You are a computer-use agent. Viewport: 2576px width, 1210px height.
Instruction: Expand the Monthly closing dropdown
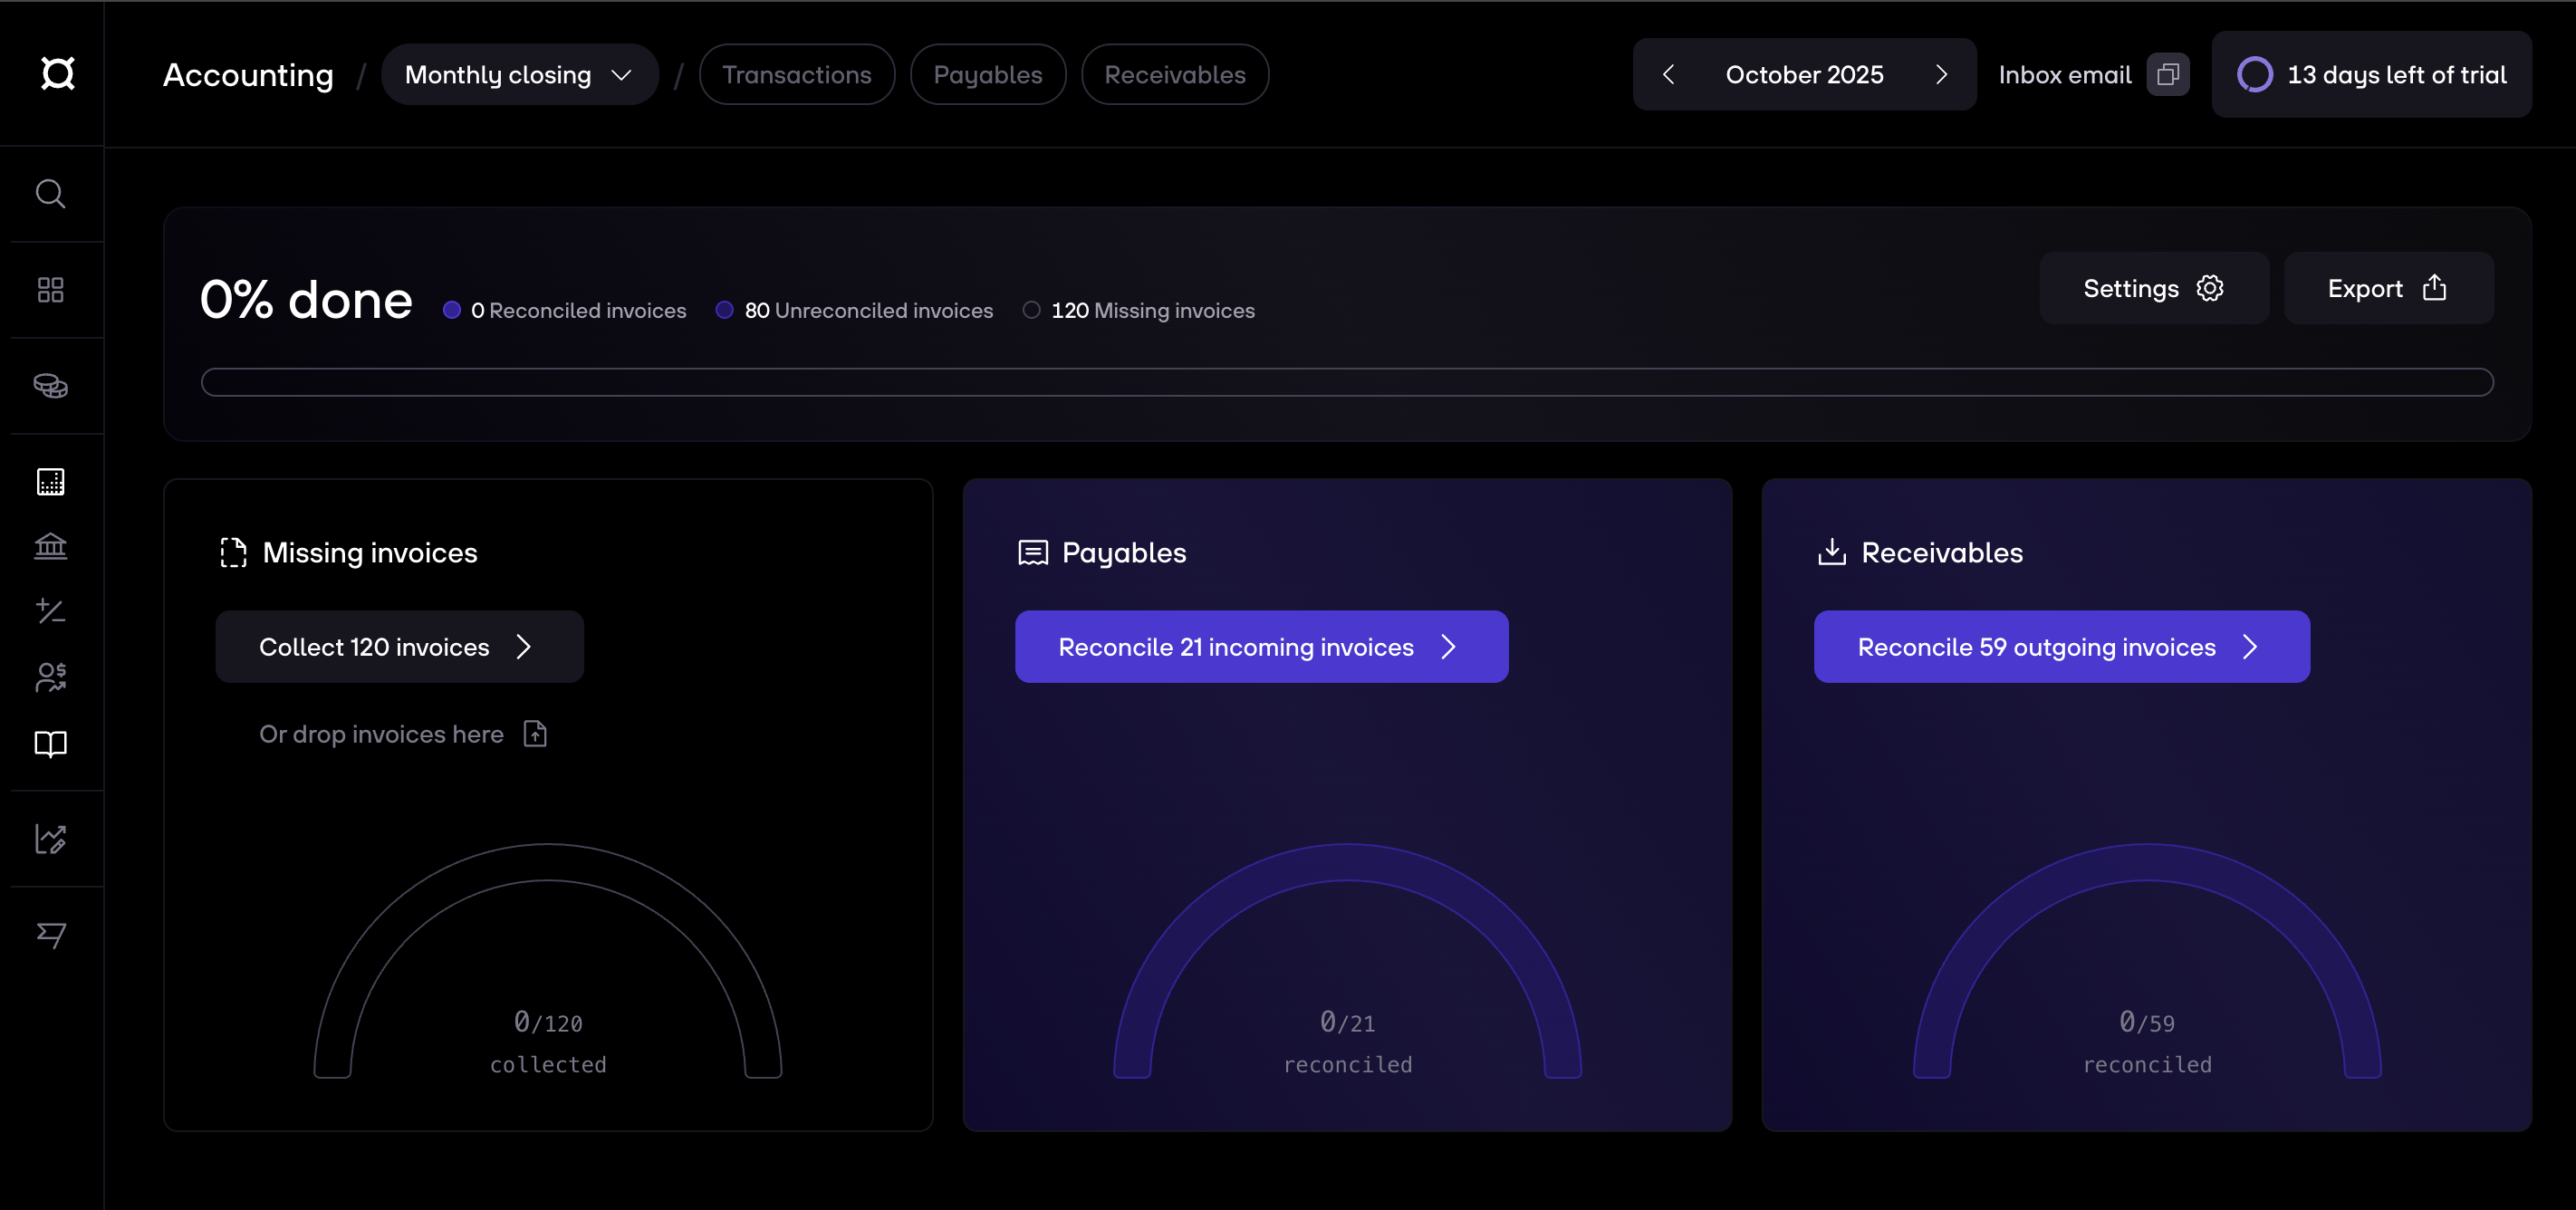(519, 75)
